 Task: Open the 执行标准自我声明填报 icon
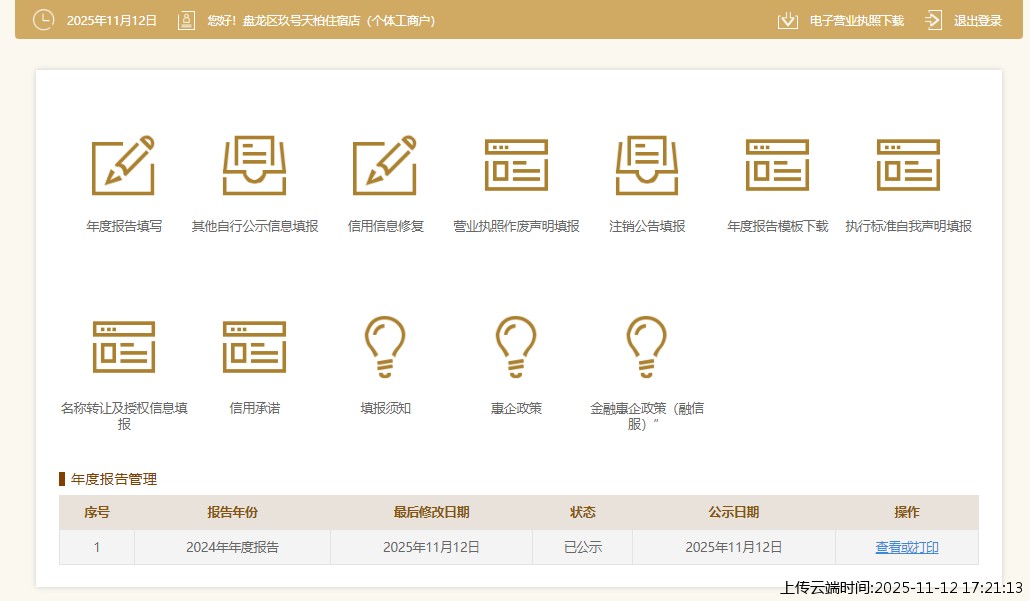click(908, 165)
